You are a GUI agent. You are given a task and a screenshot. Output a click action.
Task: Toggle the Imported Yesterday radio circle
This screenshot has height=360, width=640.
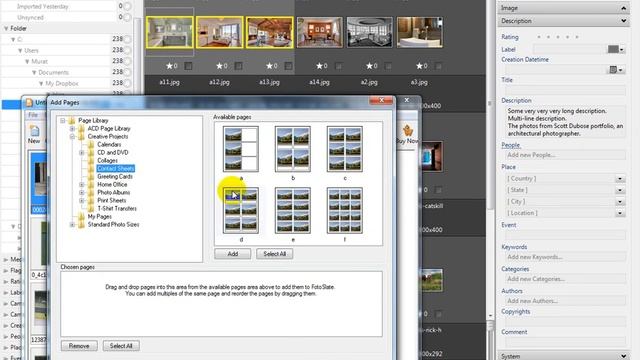(128, 6)
